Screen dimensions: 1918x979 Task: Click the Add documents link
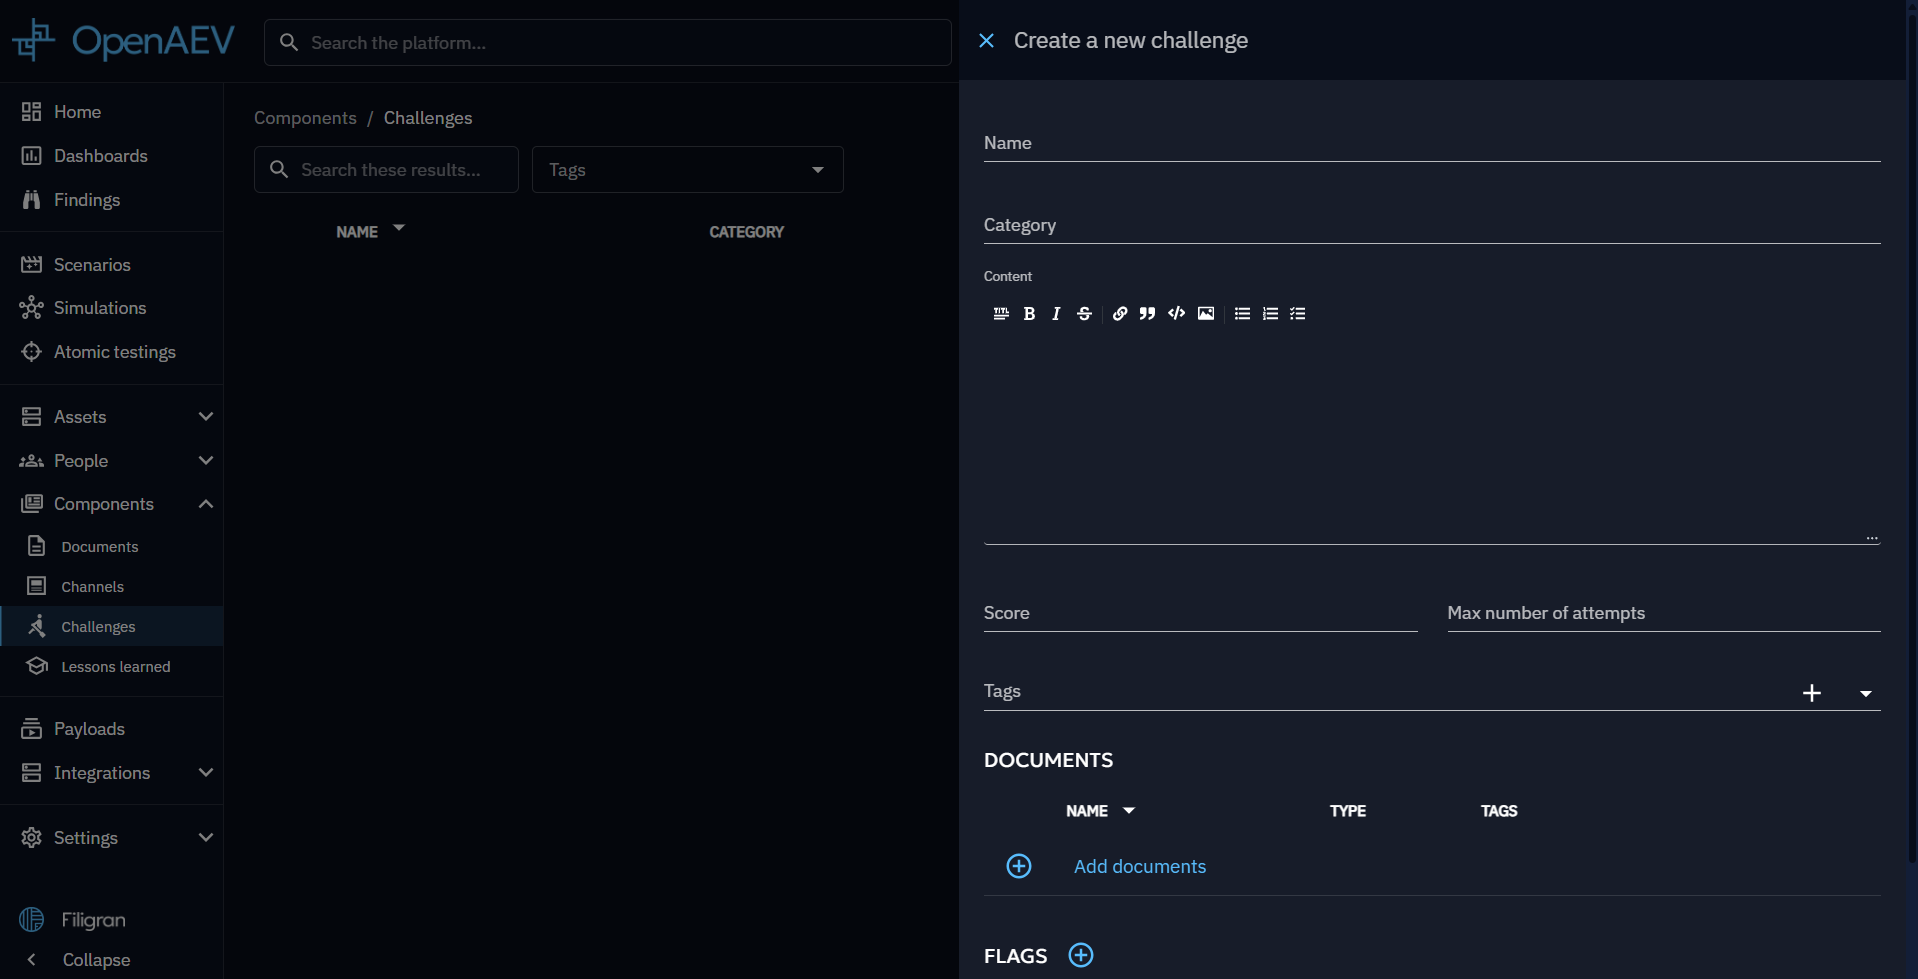tap(1139, 867)
